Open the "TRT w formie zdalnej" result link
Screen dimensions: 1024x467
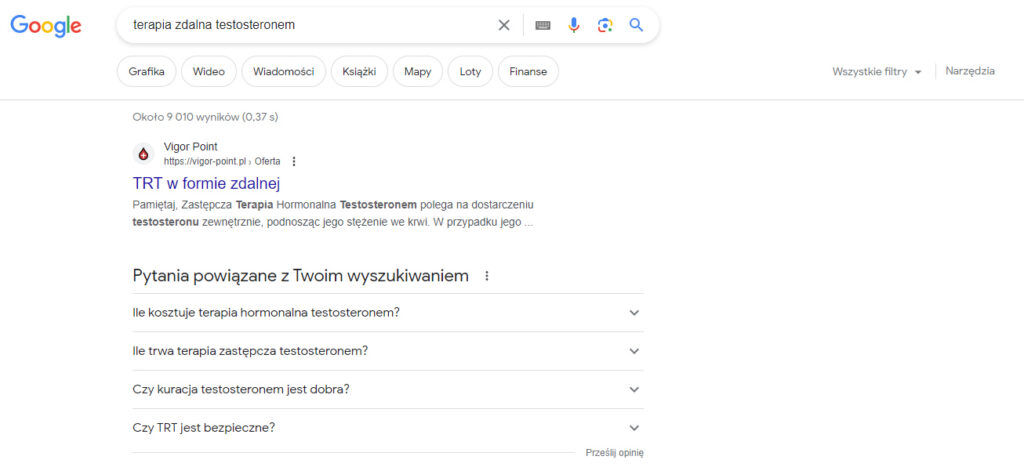coord(206,184)
